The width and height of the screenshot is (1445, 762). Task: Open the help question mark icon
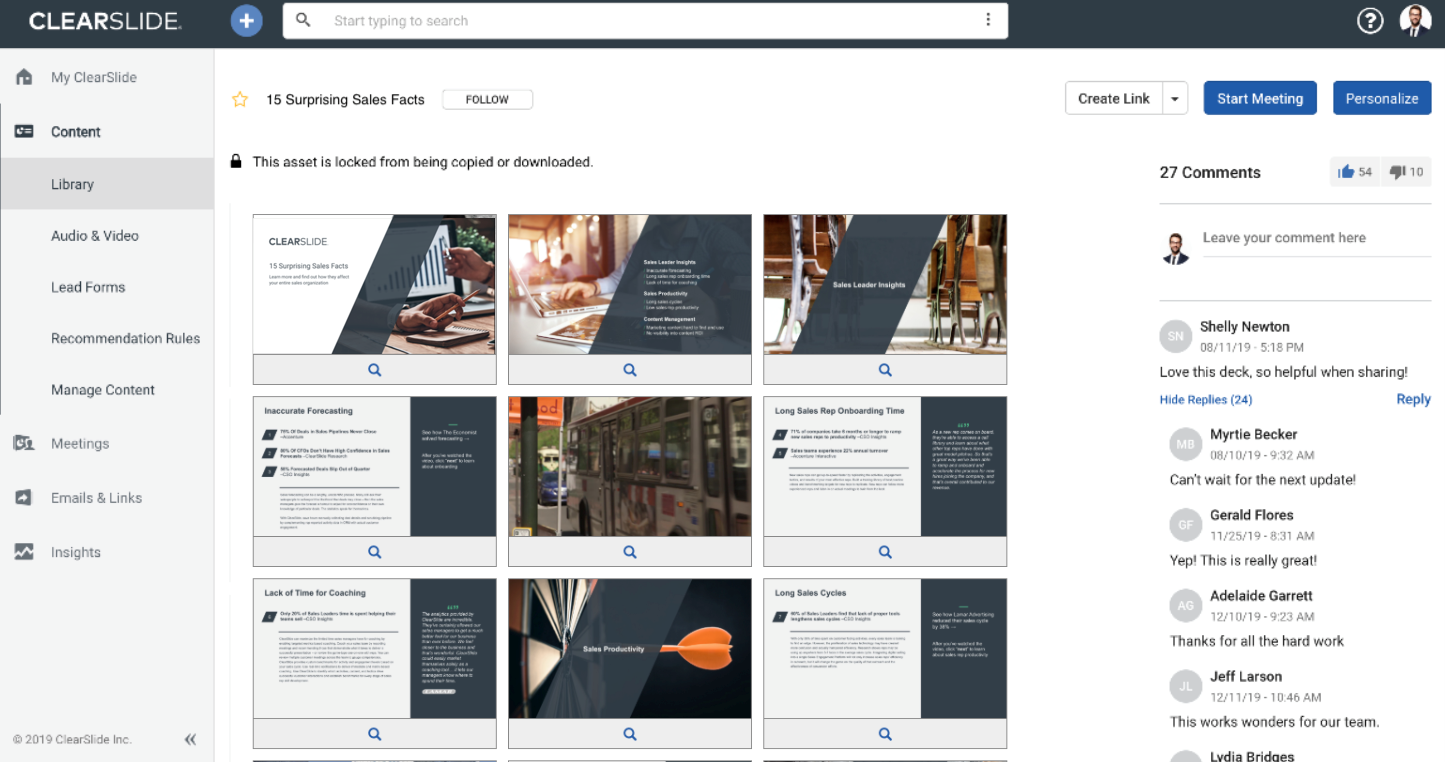tap(1370, 20)
